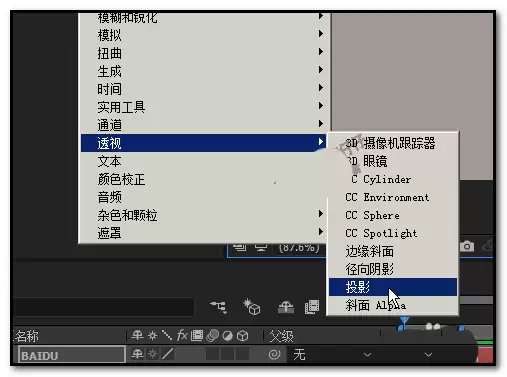Open the parent 无 dropdown
This screenshot has width=507, height=377.
pos(333,354)
